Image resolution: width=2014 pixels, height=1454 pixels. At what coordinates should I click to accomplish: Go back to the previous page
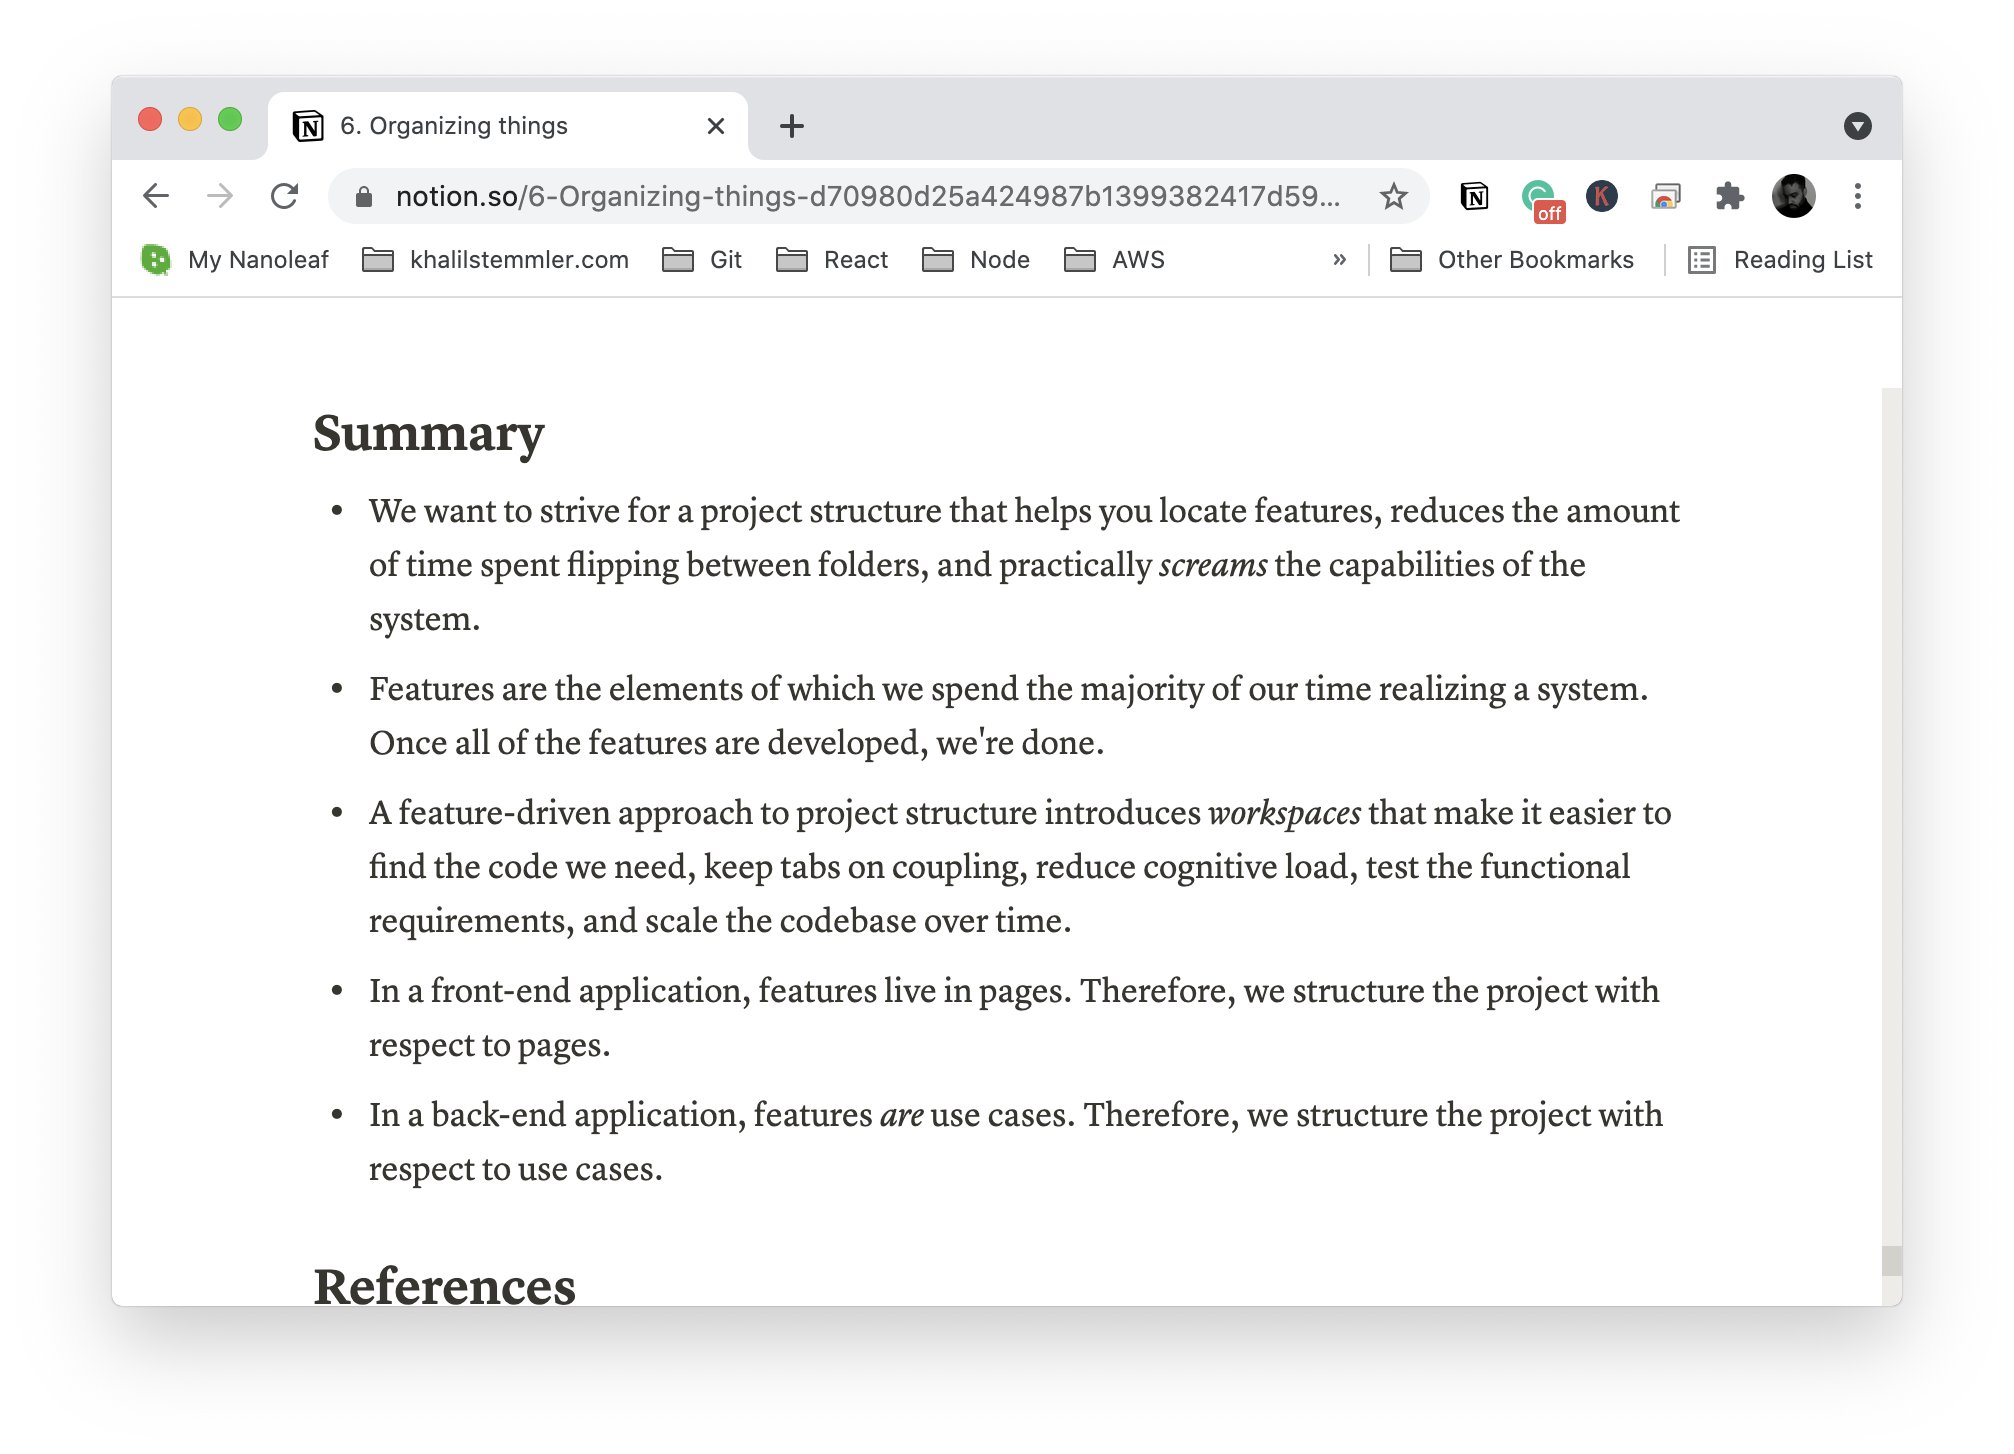coord(156,196)
